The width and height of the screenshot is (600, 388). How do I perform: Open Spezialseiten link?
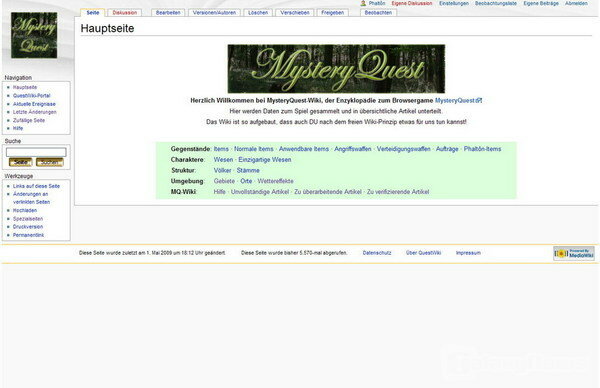[28, 219]
